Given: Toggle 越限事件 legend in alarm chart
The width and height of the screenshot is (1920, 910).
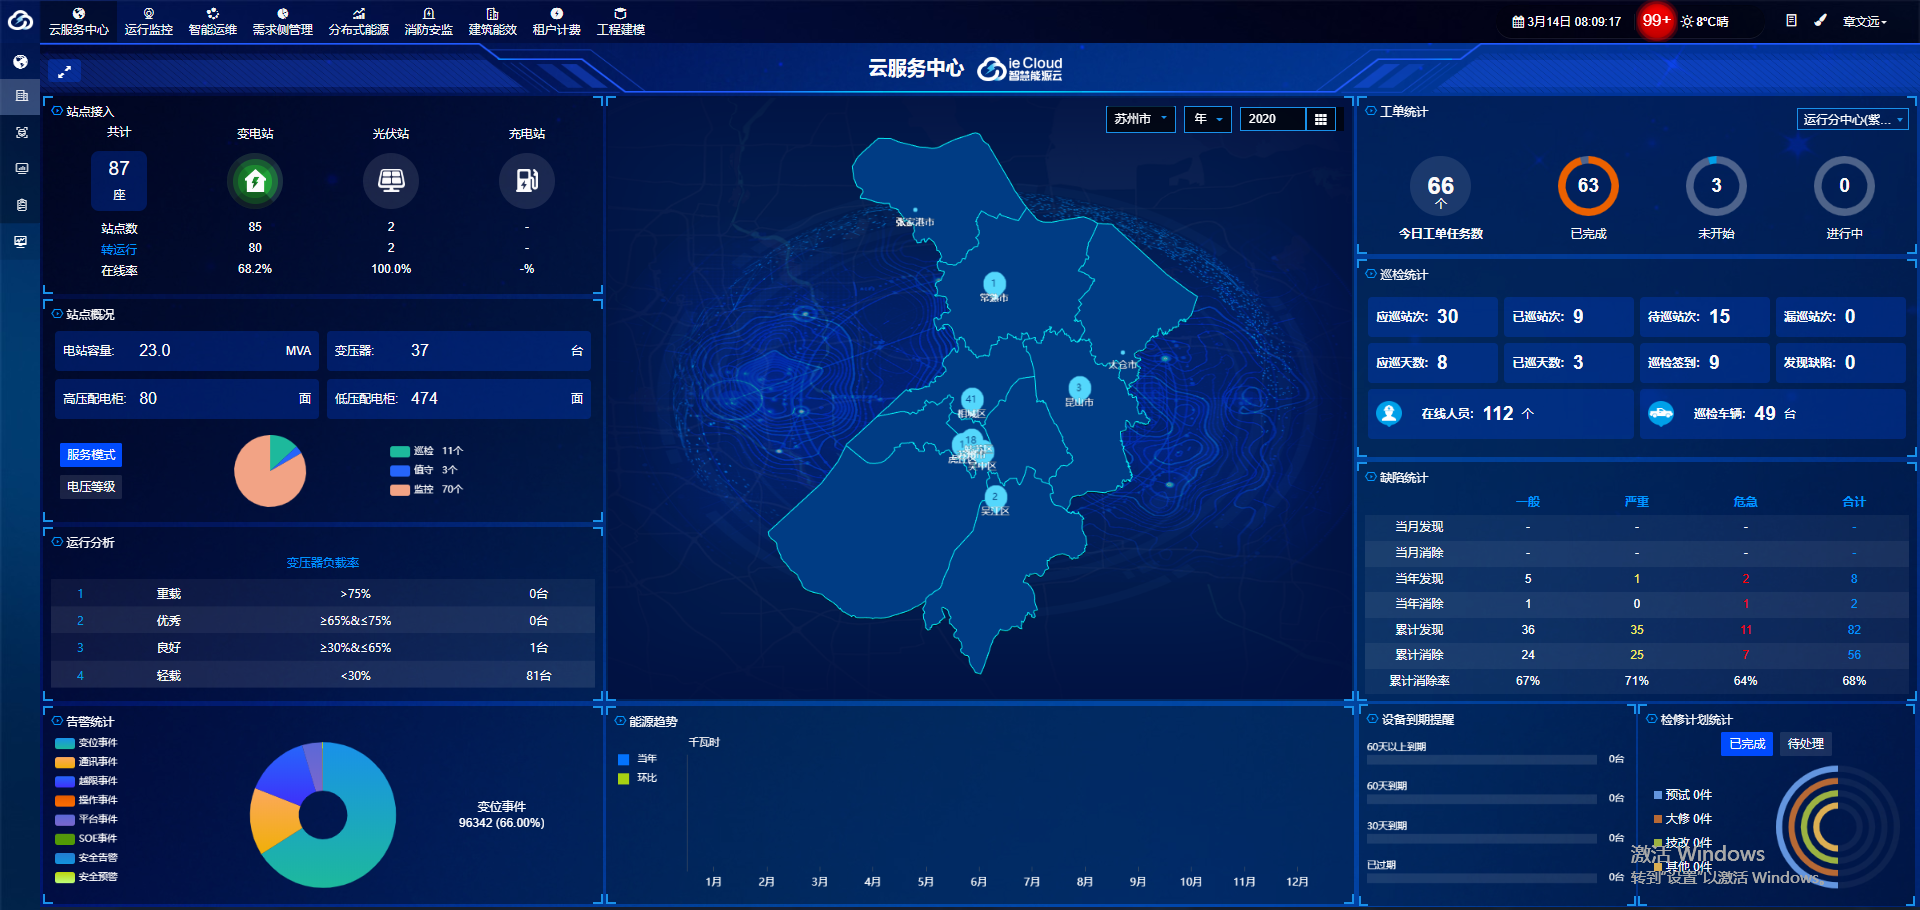Looking at the screenshot, I should pyautogui.click(x=87, y=781).
